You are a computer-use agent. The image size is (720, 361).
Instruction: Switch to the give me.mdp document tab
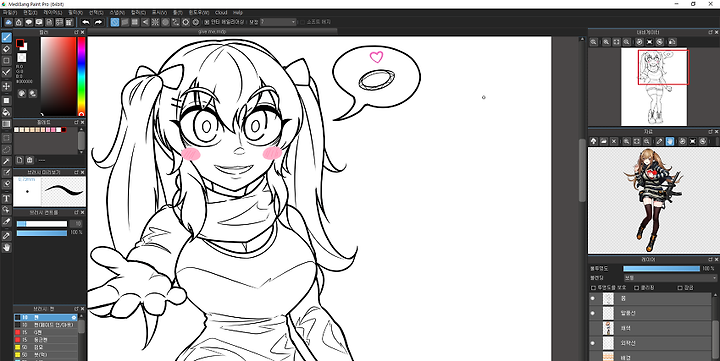point(212,31)
